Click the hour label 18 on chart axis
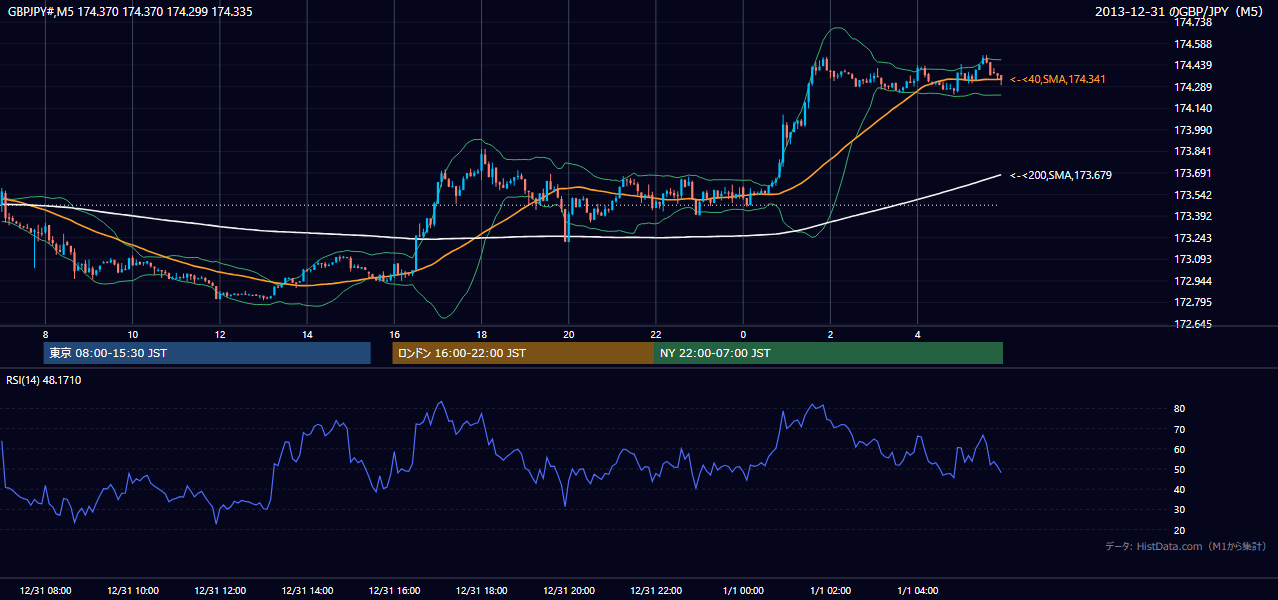Viewport: 1278px width, 600px height. (x=482, y=334)
